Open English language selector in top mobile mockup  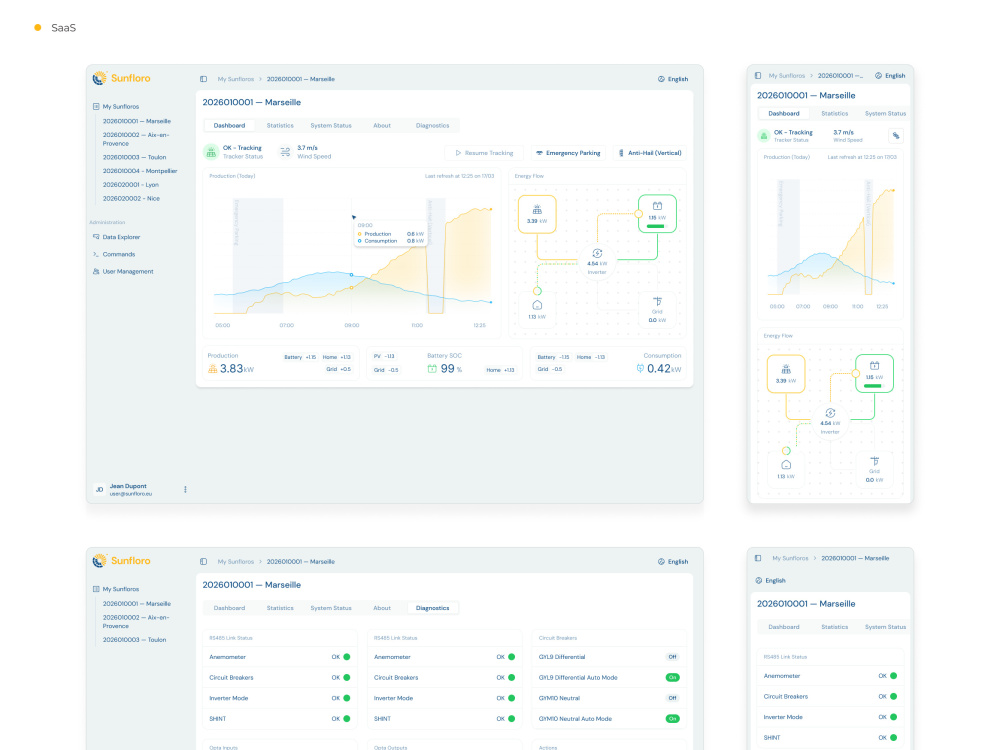click(890, 75)
